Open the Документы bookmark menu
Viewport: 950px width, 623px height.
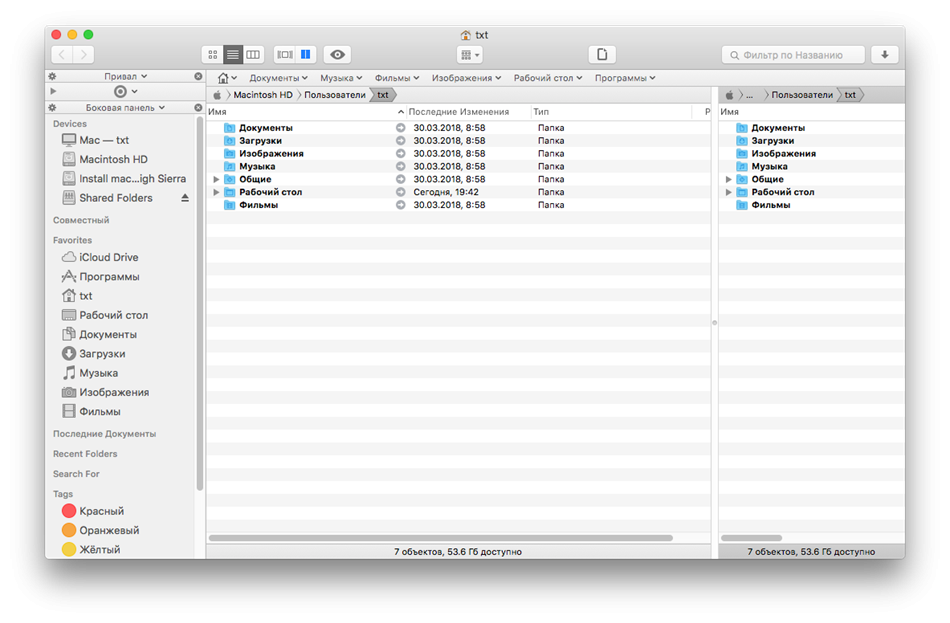[x=278, y=78]
